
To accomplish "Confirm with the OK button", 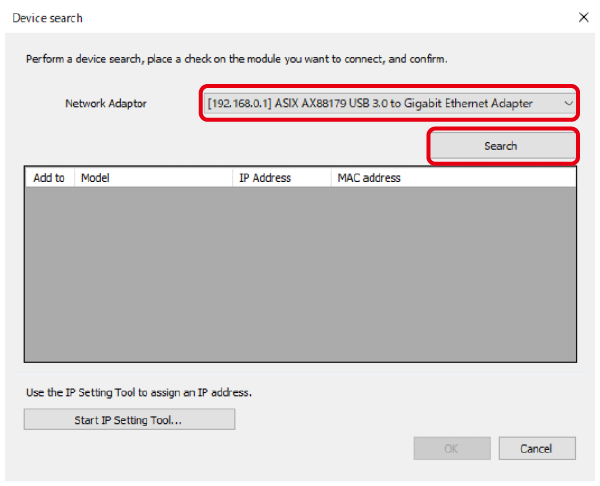I will [452, 449].
